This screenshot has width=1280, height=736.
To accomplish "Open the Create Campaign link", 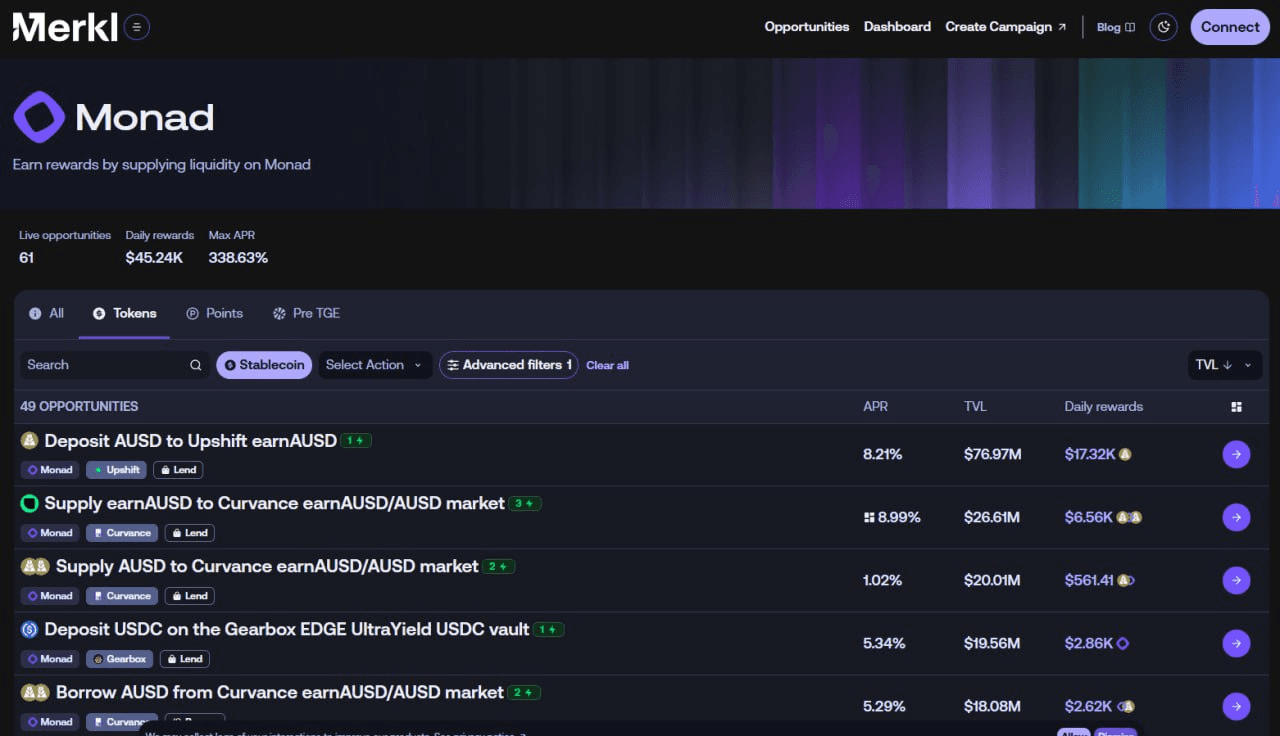I will coord(1005,27).
